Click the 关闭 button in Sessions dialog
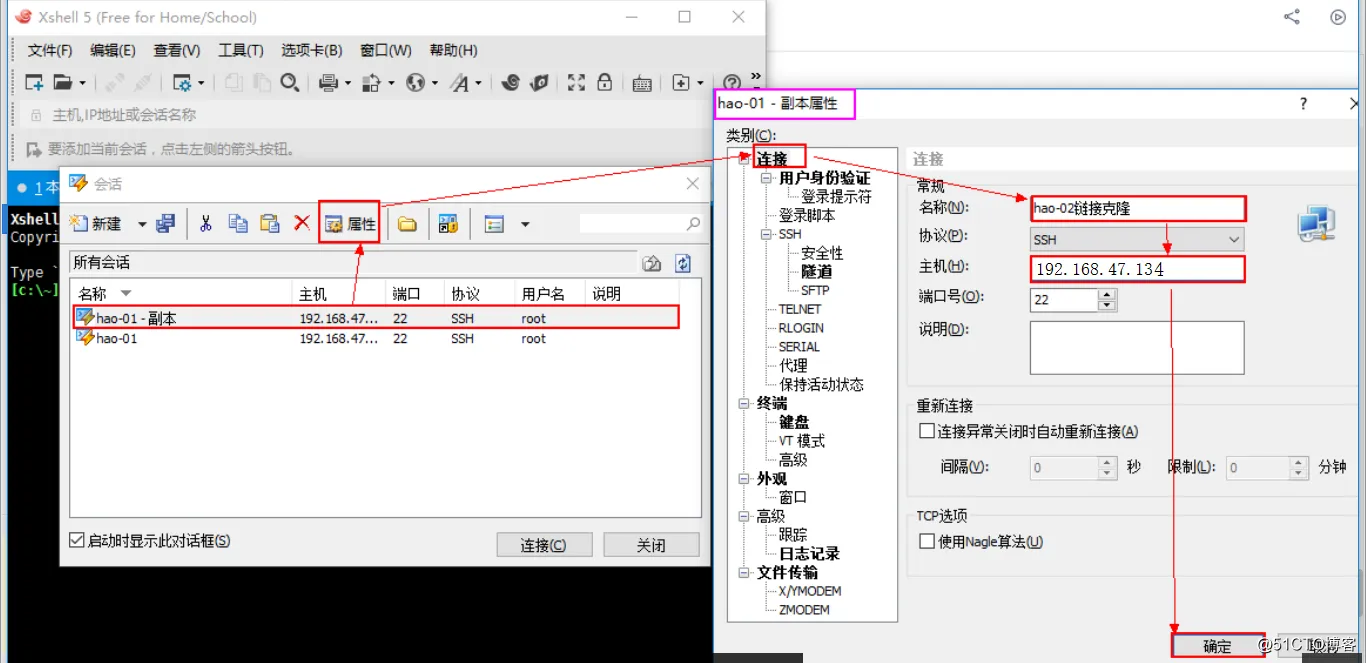1366x663 pixels. (x=651, y=545)
